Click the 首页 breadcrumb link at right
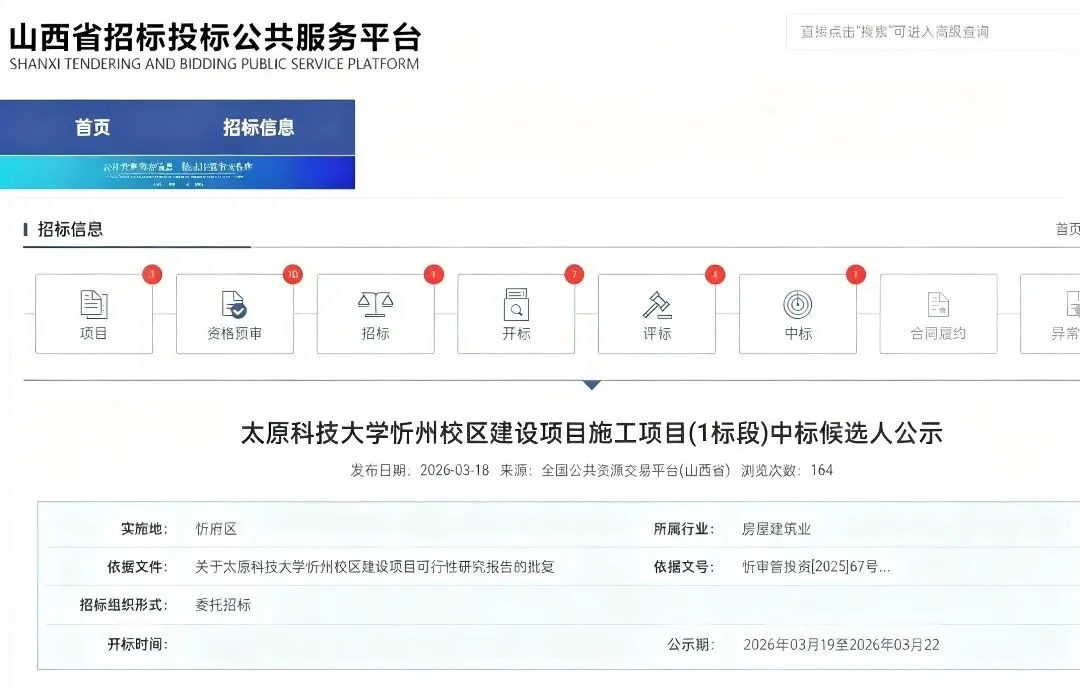 (1068, 229)
